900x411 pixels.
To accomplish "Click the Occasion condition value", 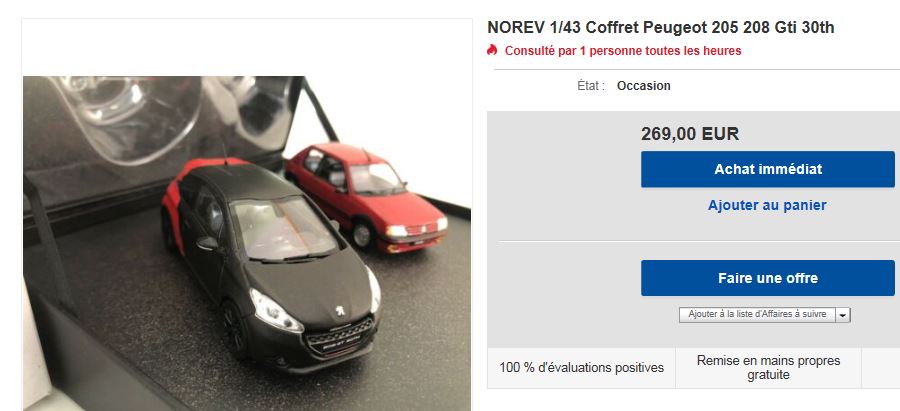I will [643, 86].
